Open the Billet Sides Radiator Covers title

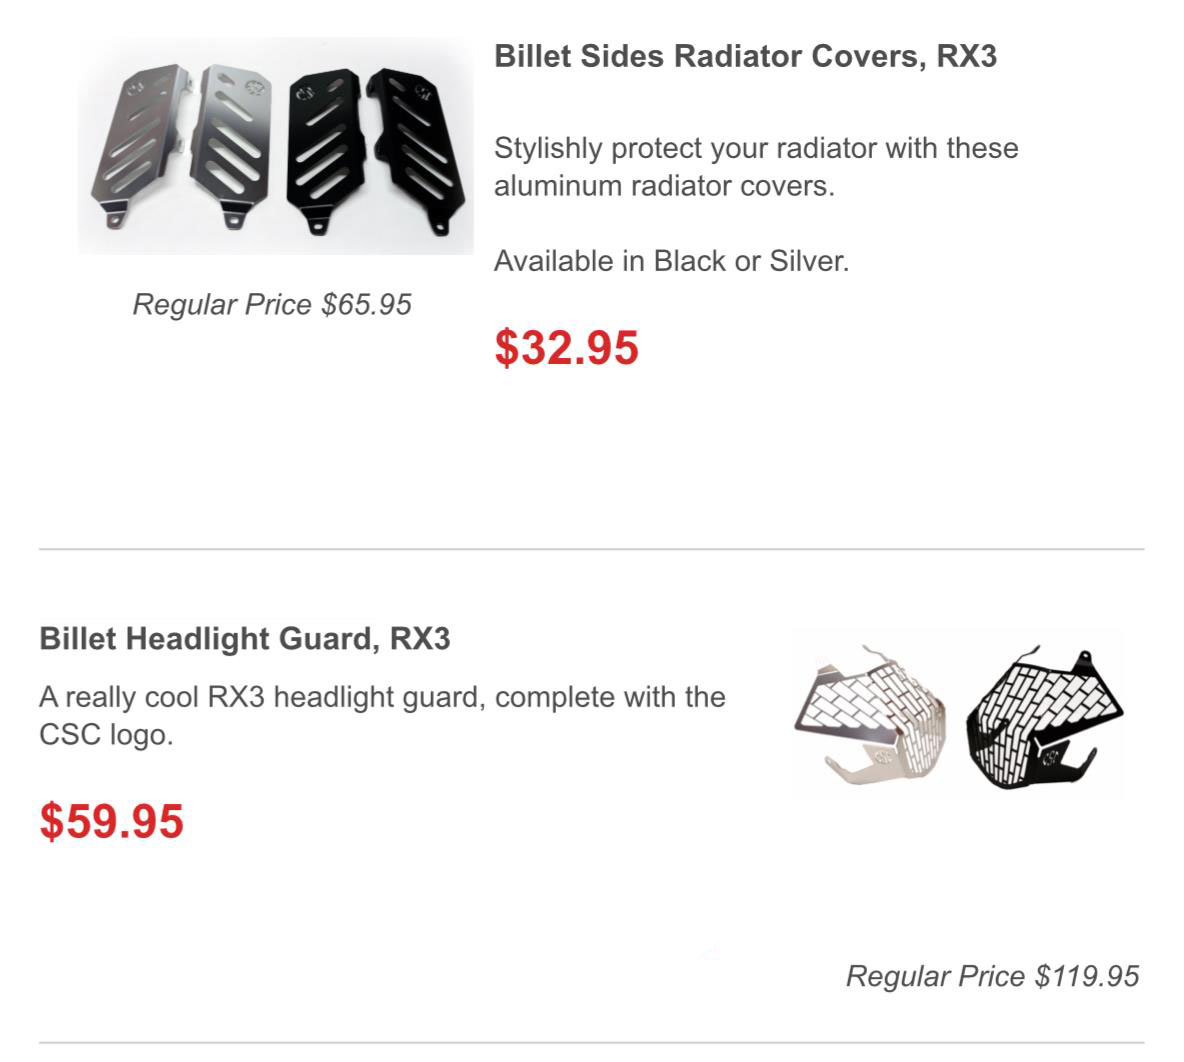pyautogui.click(x=745, y=57)
